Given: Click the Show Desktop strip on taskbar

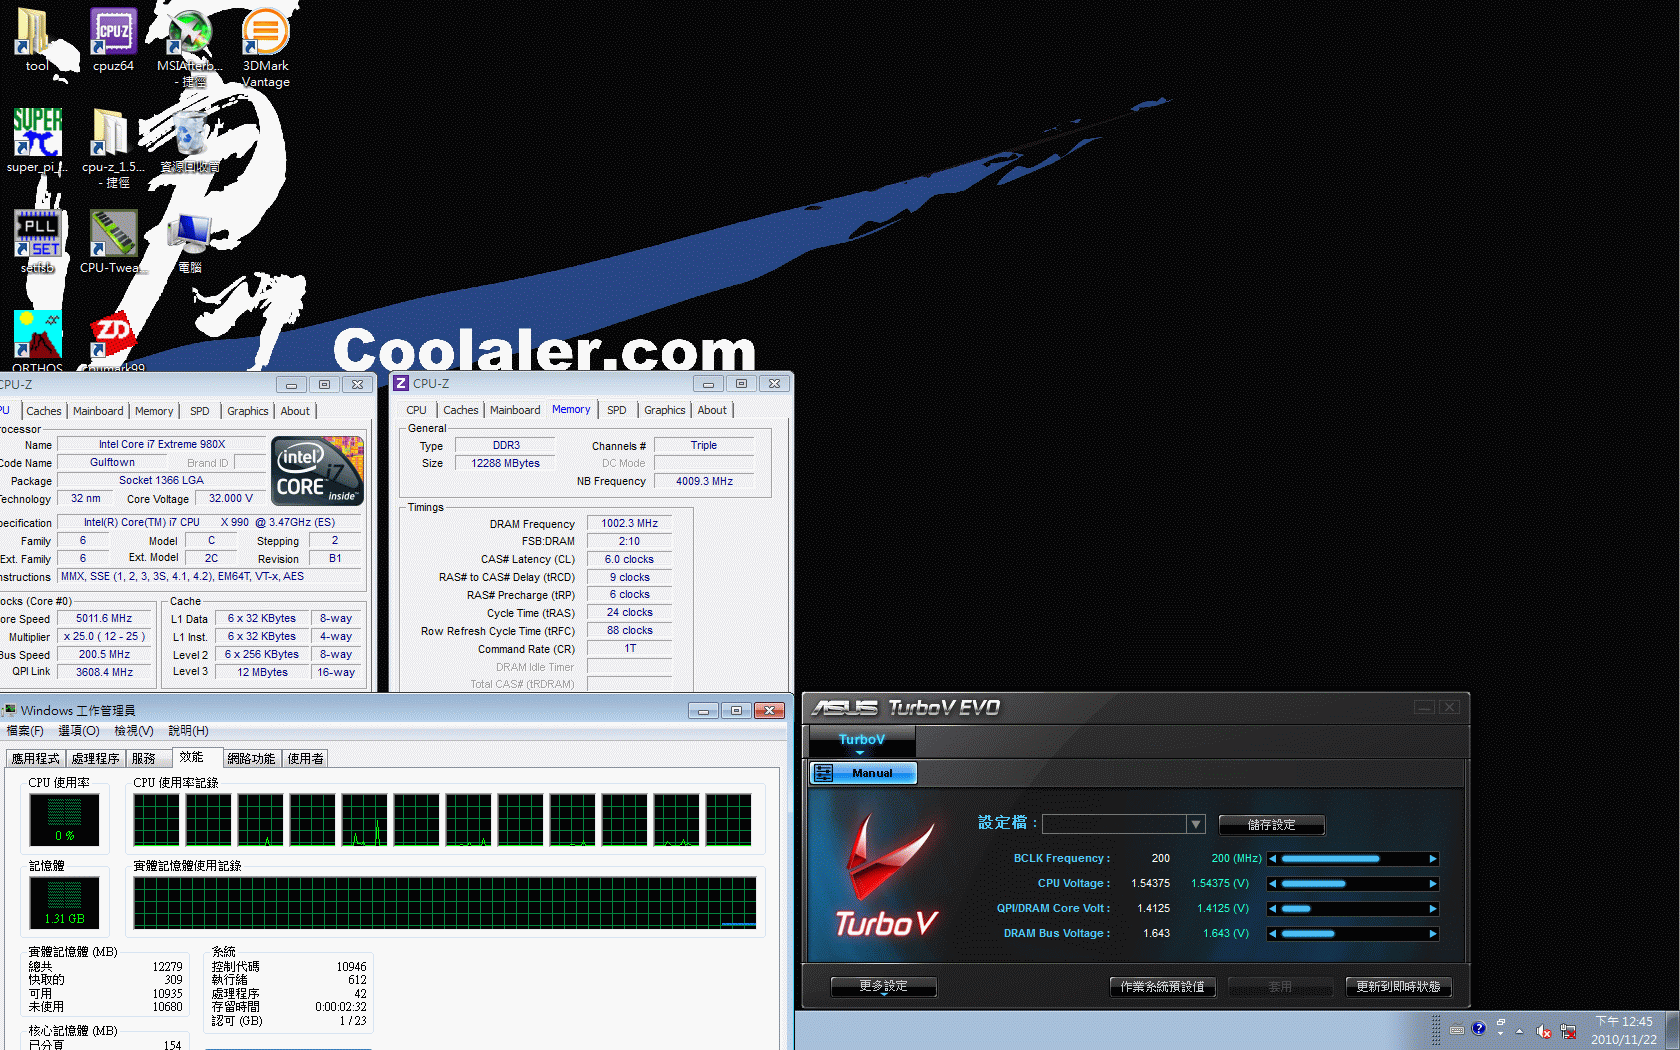Looking at the screenshot, I should click(x=1672, y=1031).
